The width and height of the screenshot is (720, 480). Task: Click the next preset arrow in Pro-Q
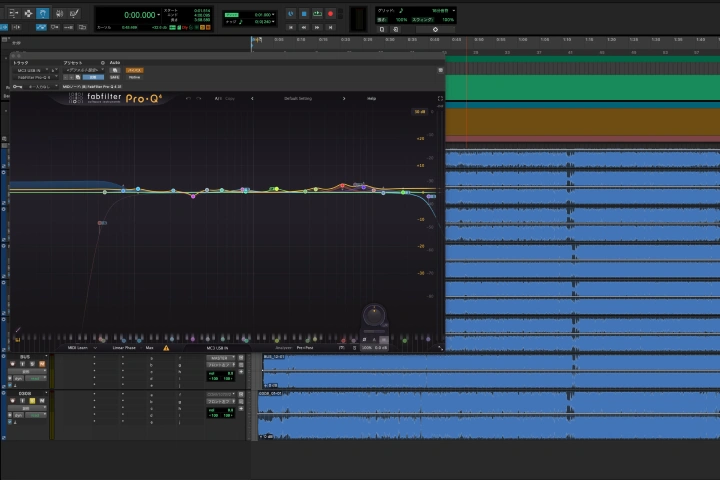343,99
